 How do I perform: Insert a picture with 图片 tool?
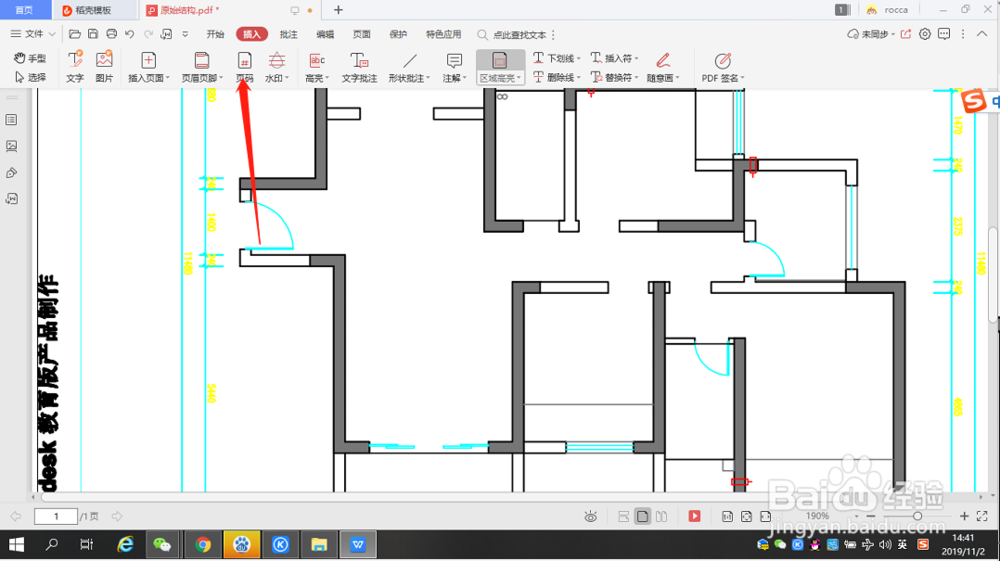(x=104, y=66)
